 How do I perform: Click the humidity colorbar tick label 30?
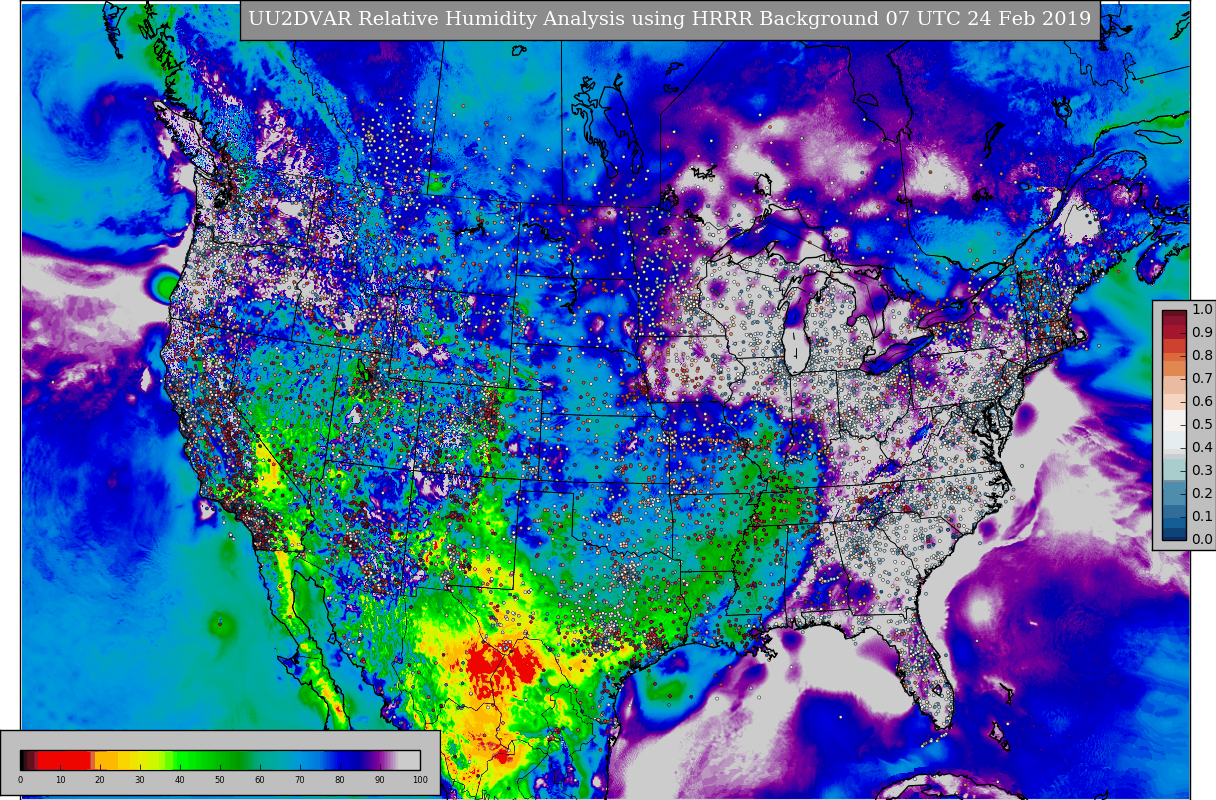pos(140,780)
